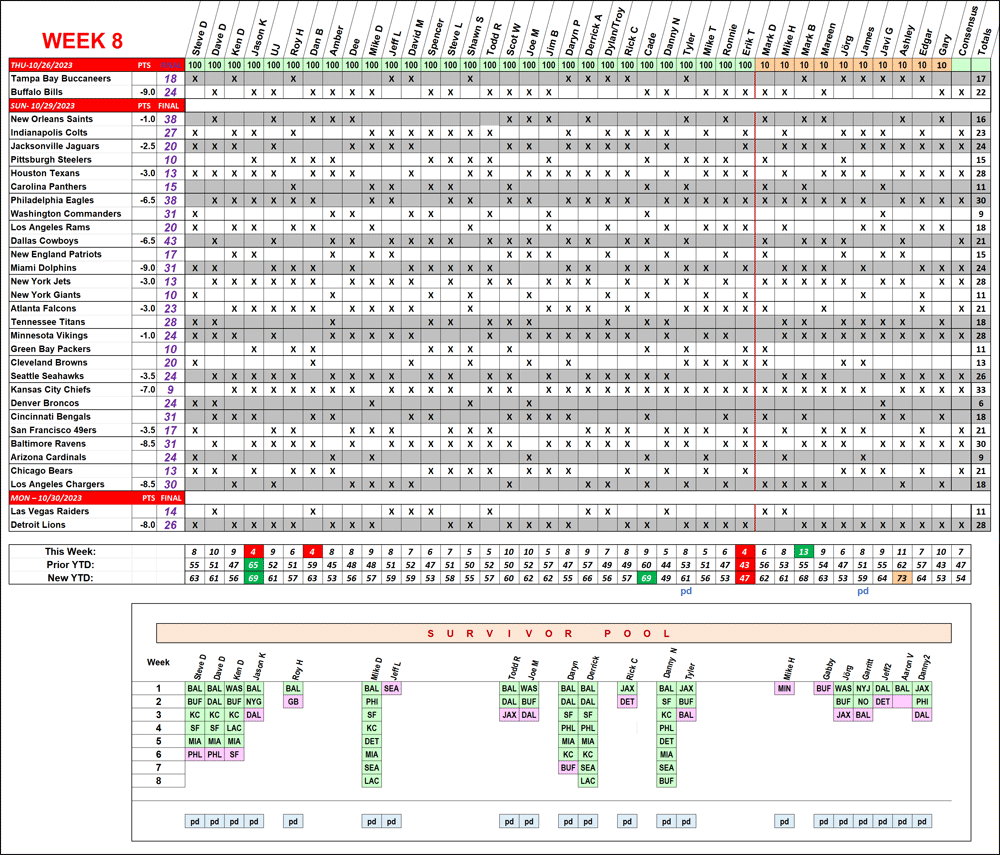Click the green 13 cell in This Week row
The height and width of the screenshot is (855, 1000).
click(x=803, y=552)
